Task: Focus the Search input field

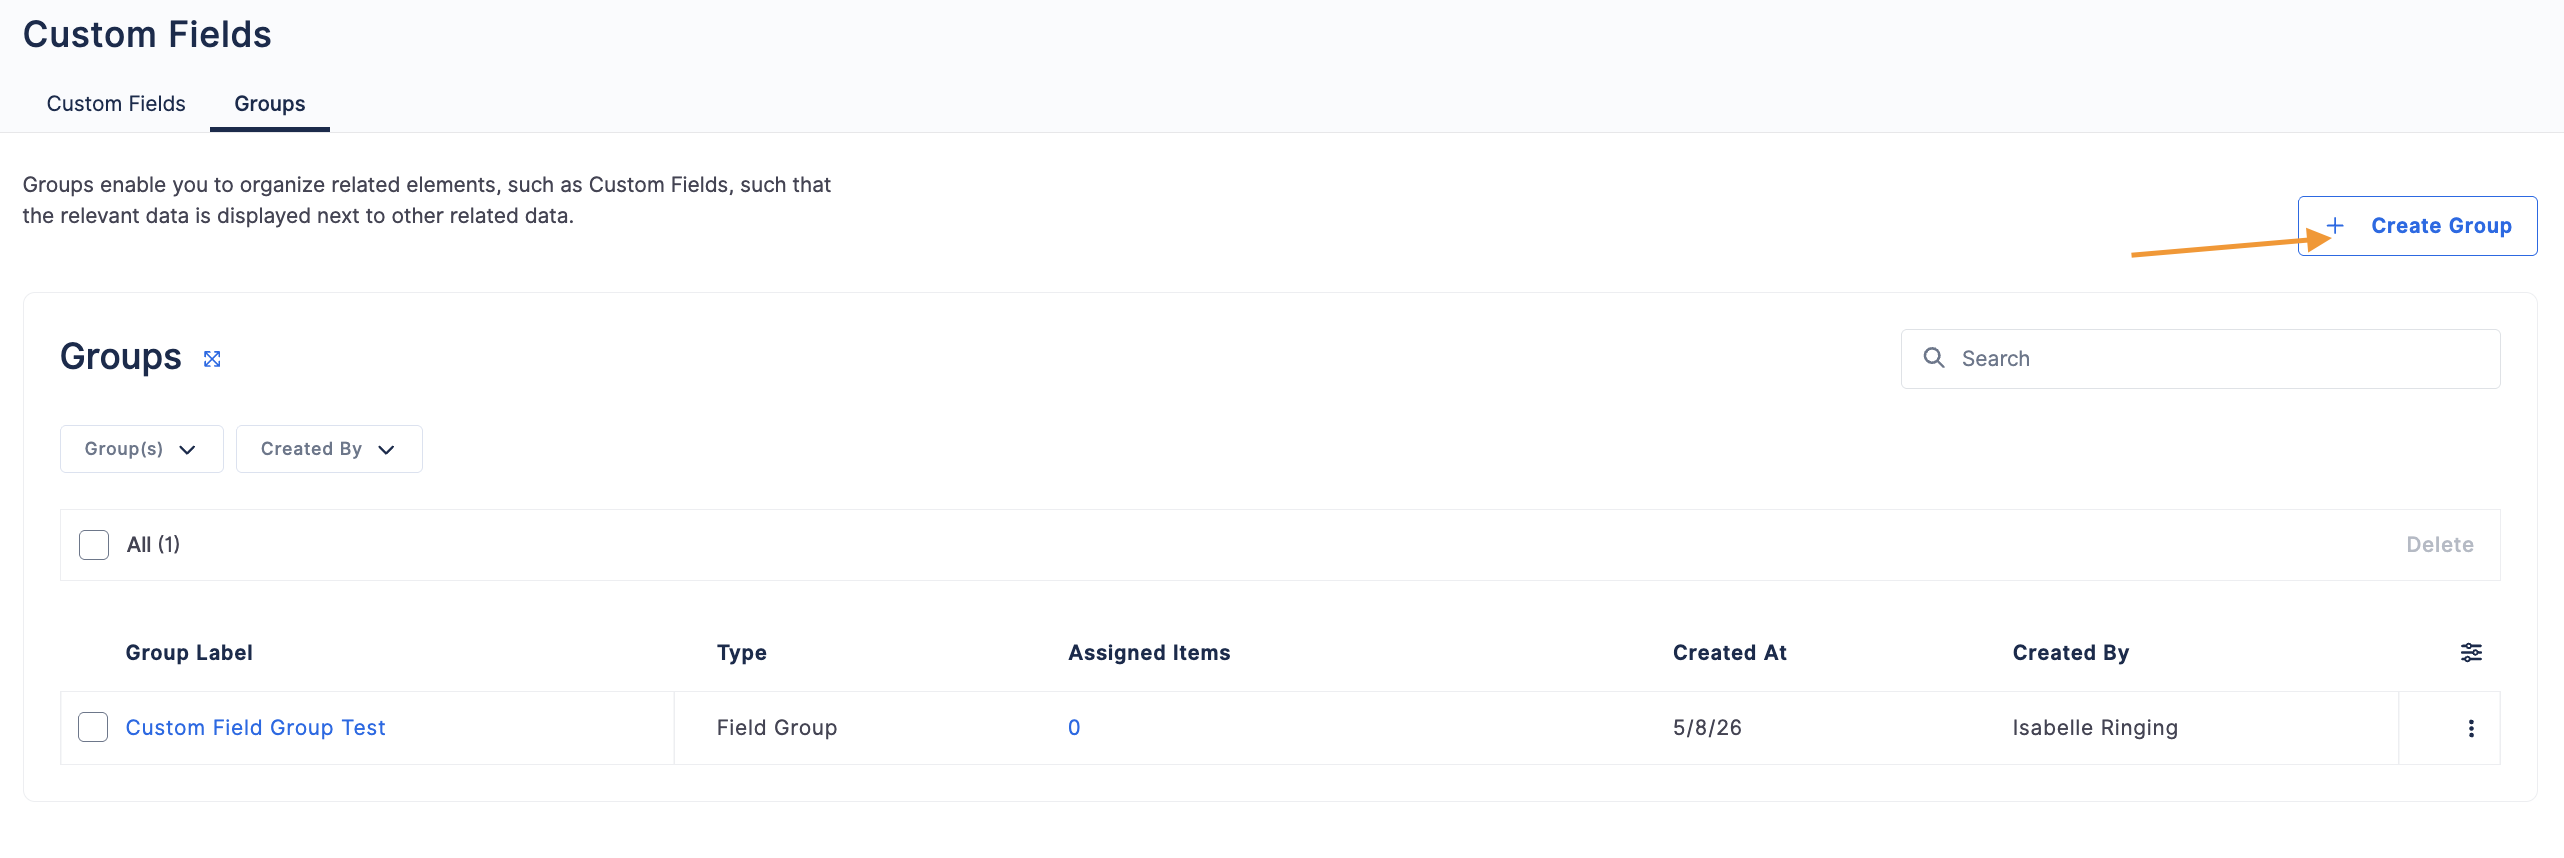Action: 2200,359
